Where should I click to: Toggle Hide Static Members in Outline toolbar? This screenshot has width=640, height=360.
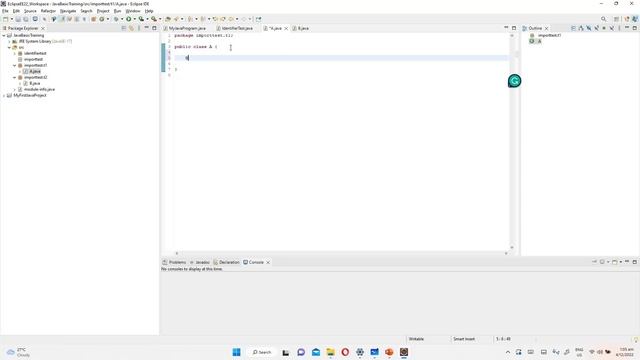pyautogui.click(x=596, y=28)
